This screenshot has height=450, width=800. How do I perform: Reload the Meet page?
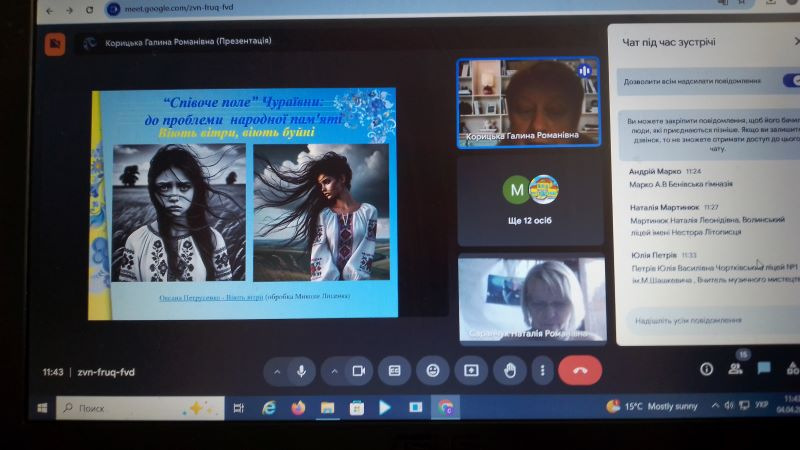pyautogui.click(x=90, y=10)
